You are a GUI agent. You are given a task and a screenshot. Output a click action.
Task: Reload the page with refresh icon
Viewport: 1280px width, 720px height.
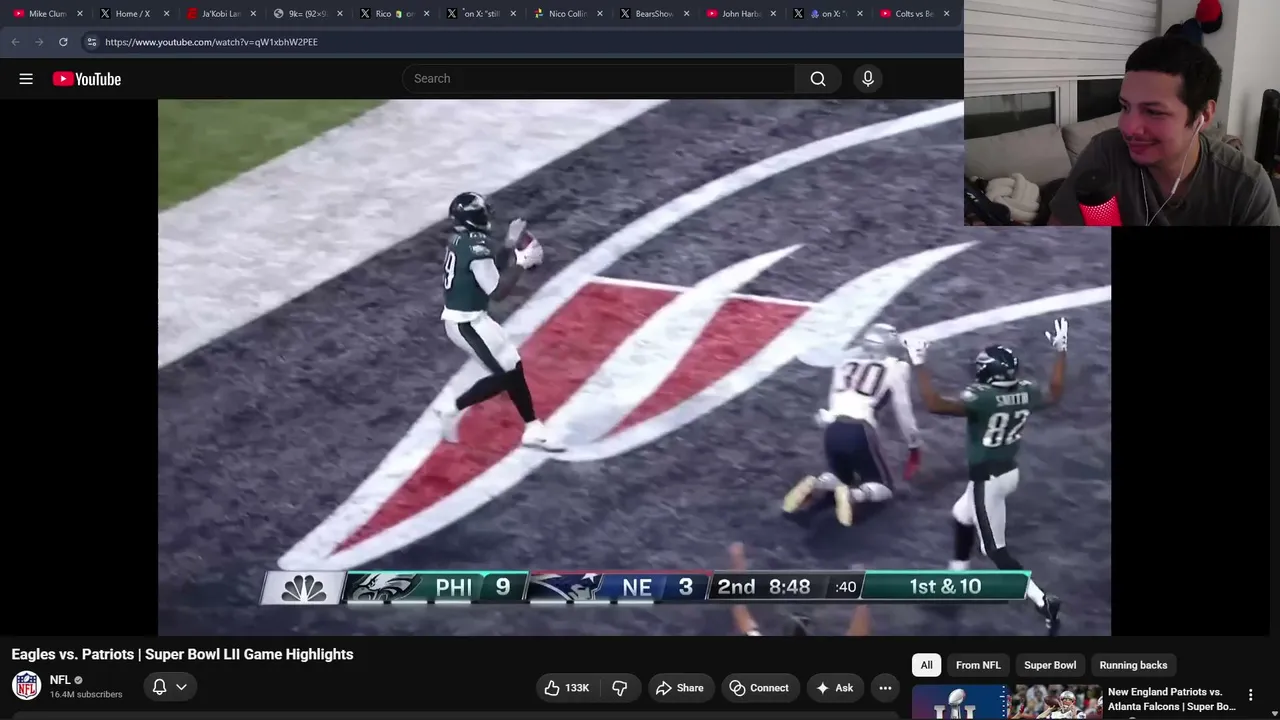[x=63, y=42]
